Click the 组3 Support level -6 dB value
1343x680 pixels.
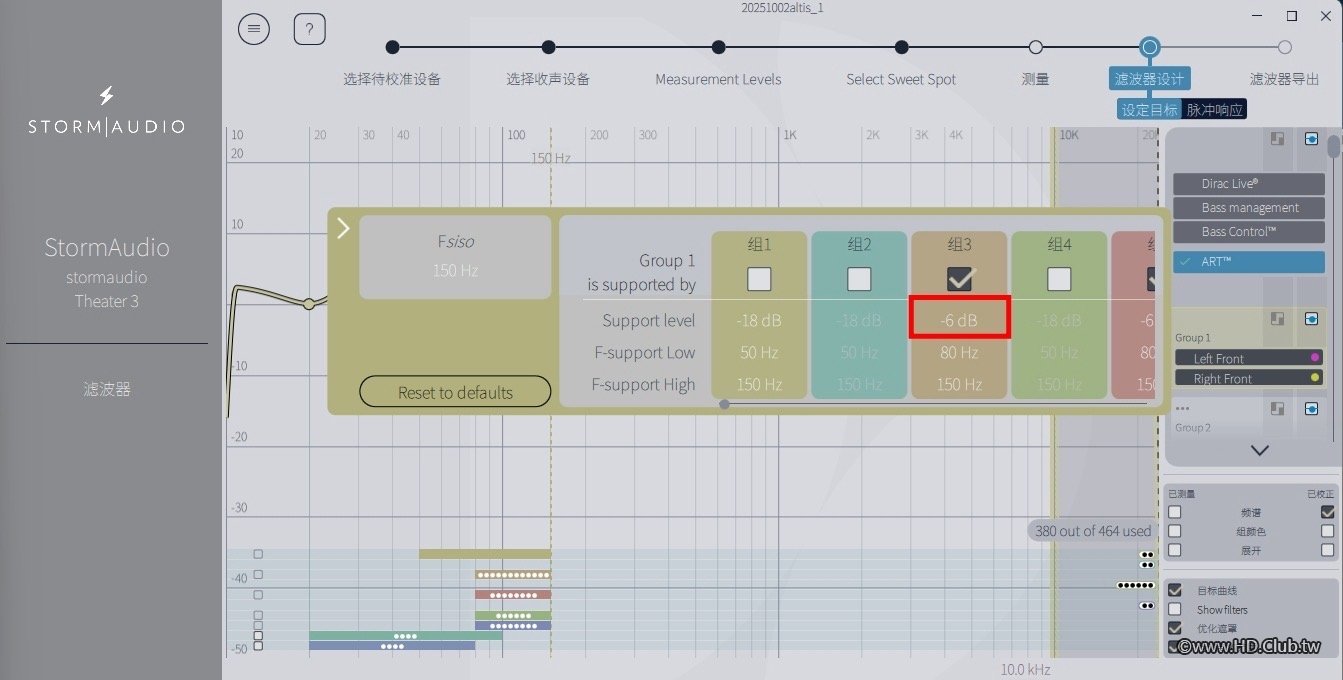[x=959, y=321]
